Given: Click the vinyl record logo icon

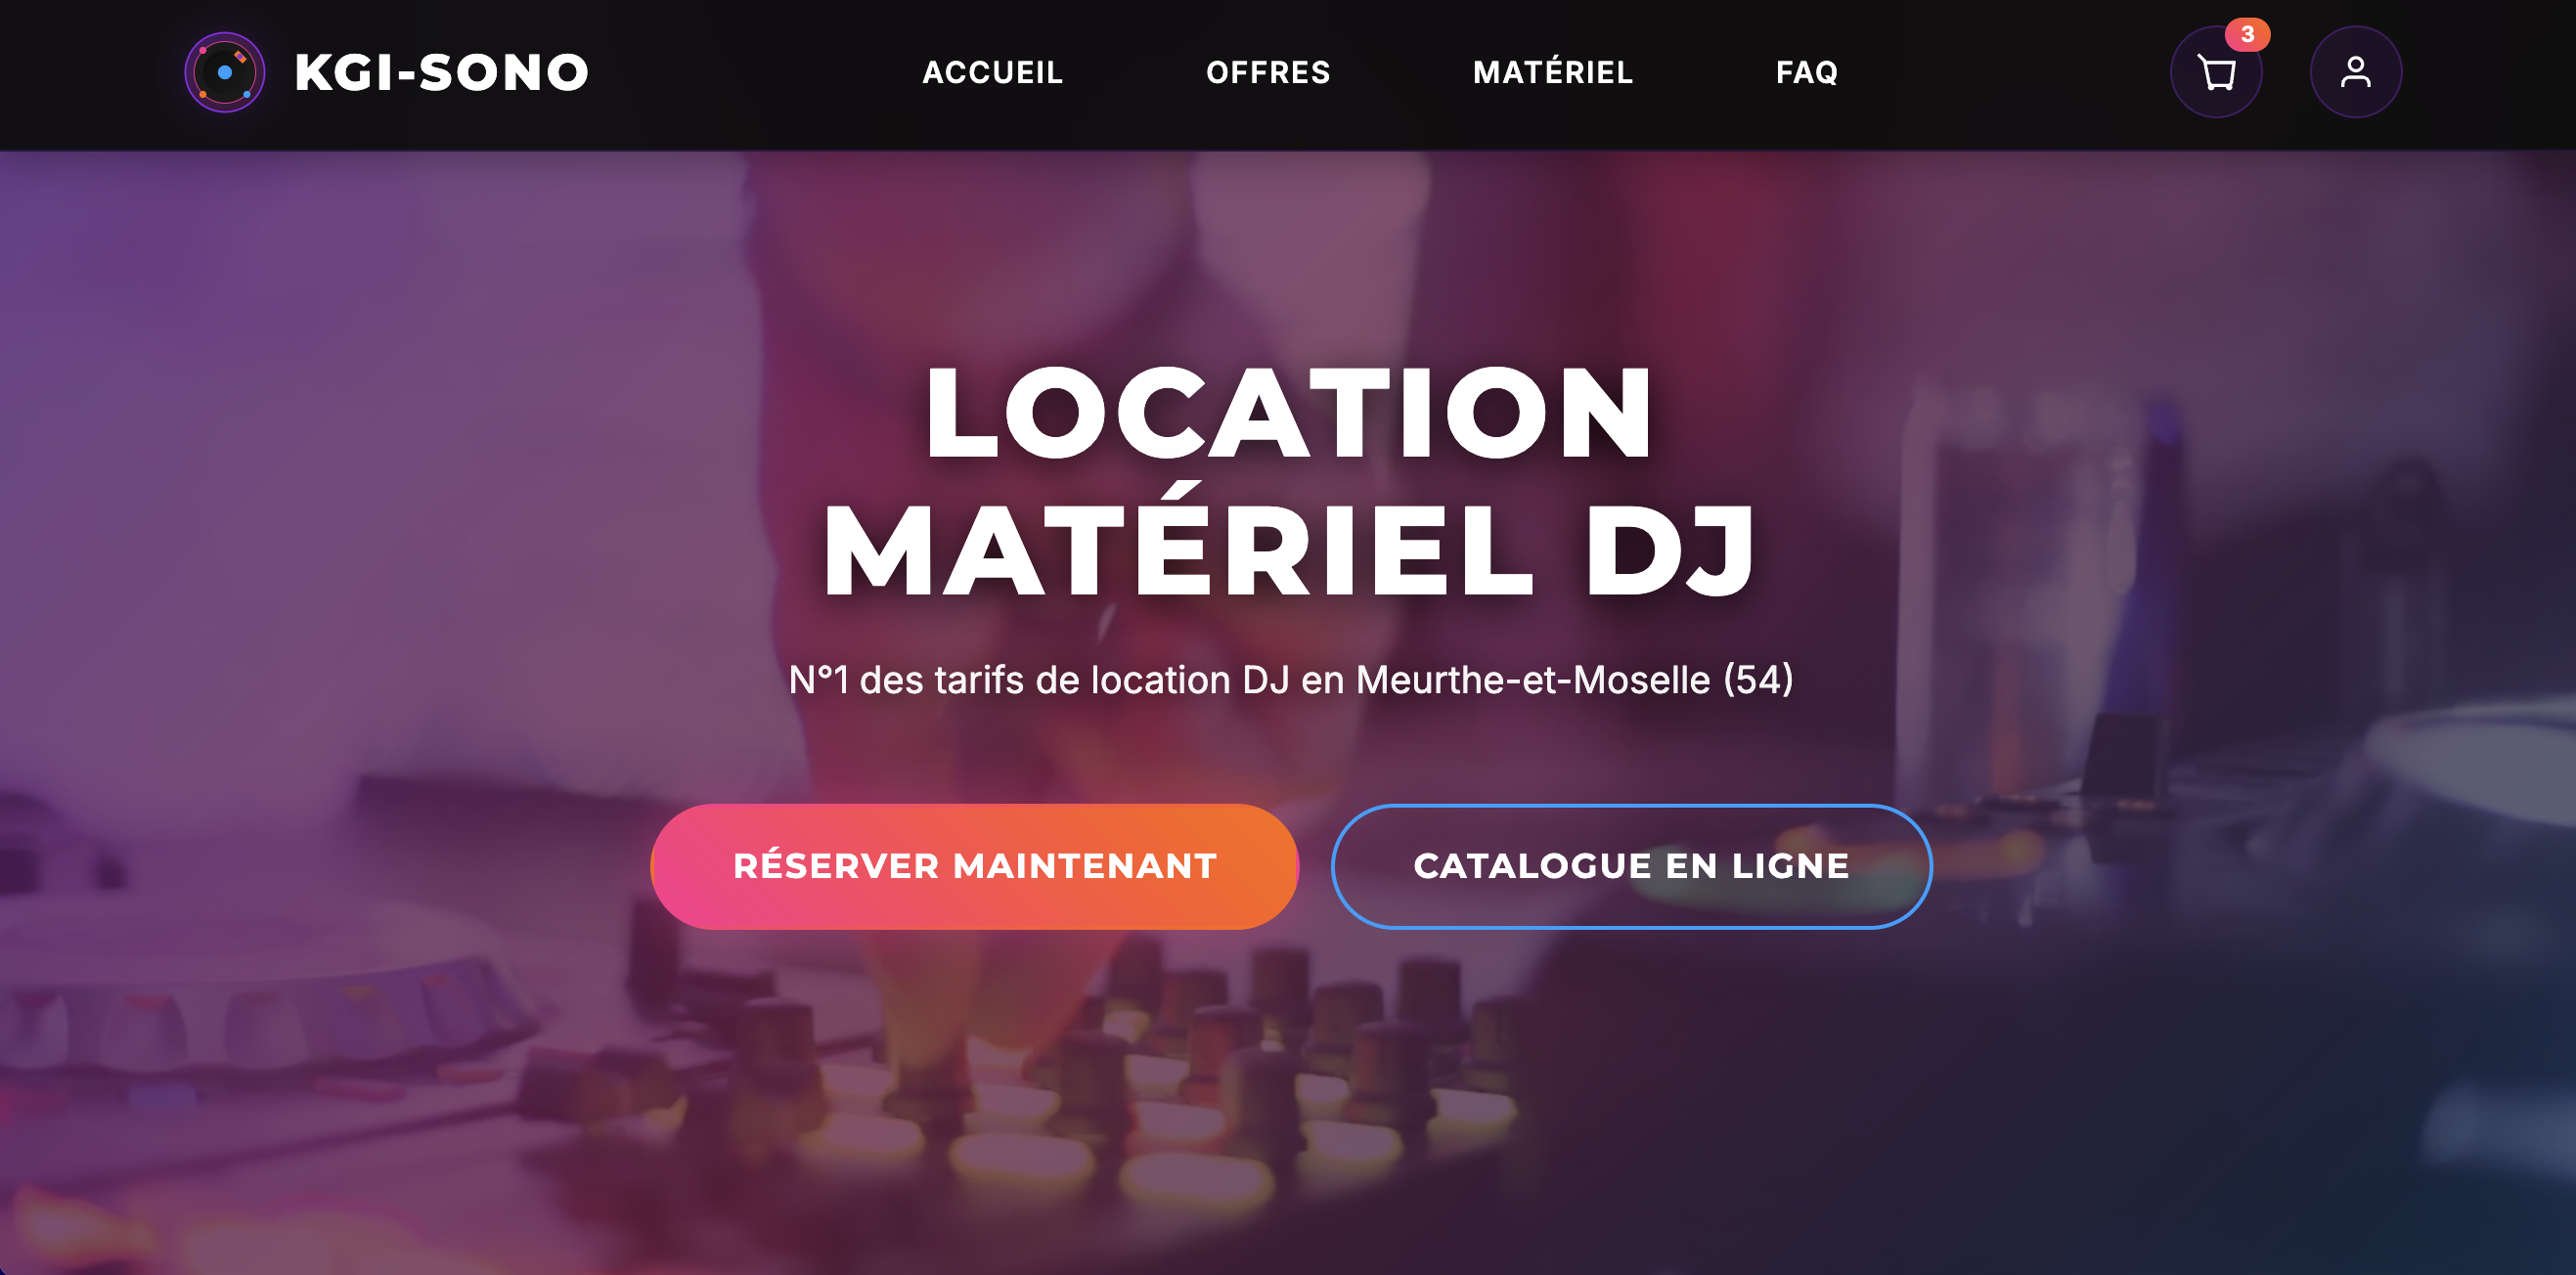Looking at the screenshot, I should pyautogui.click(x=225, y=72).
